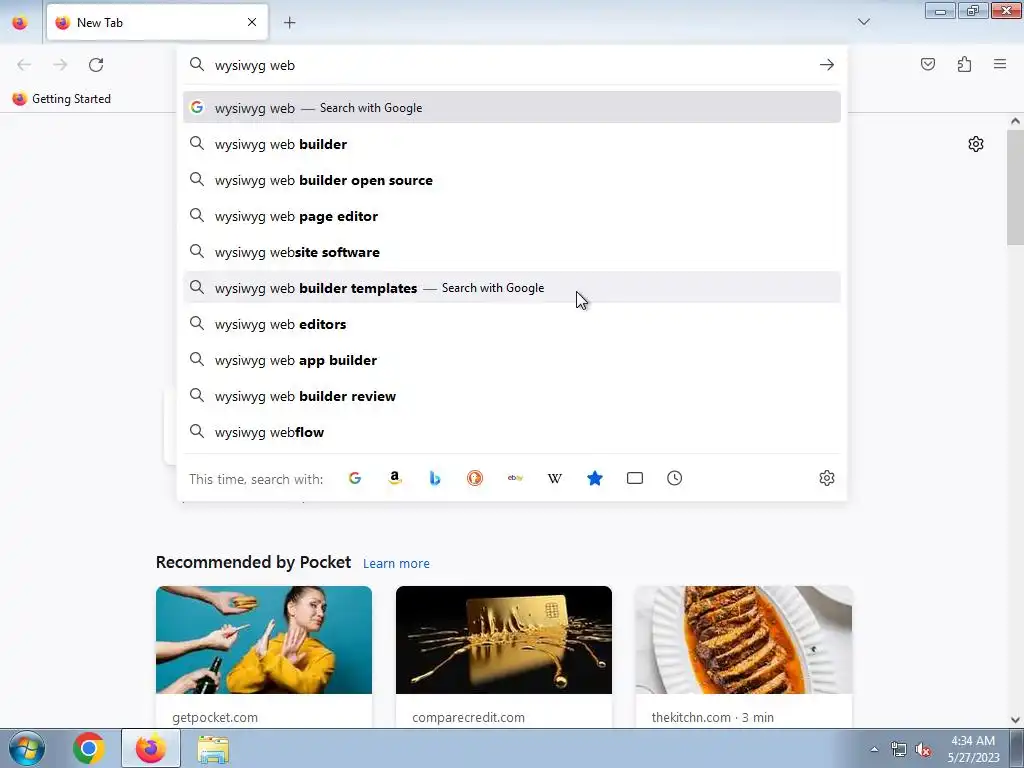
Task: Close the New Tab tab
Action: click(252, 22)
